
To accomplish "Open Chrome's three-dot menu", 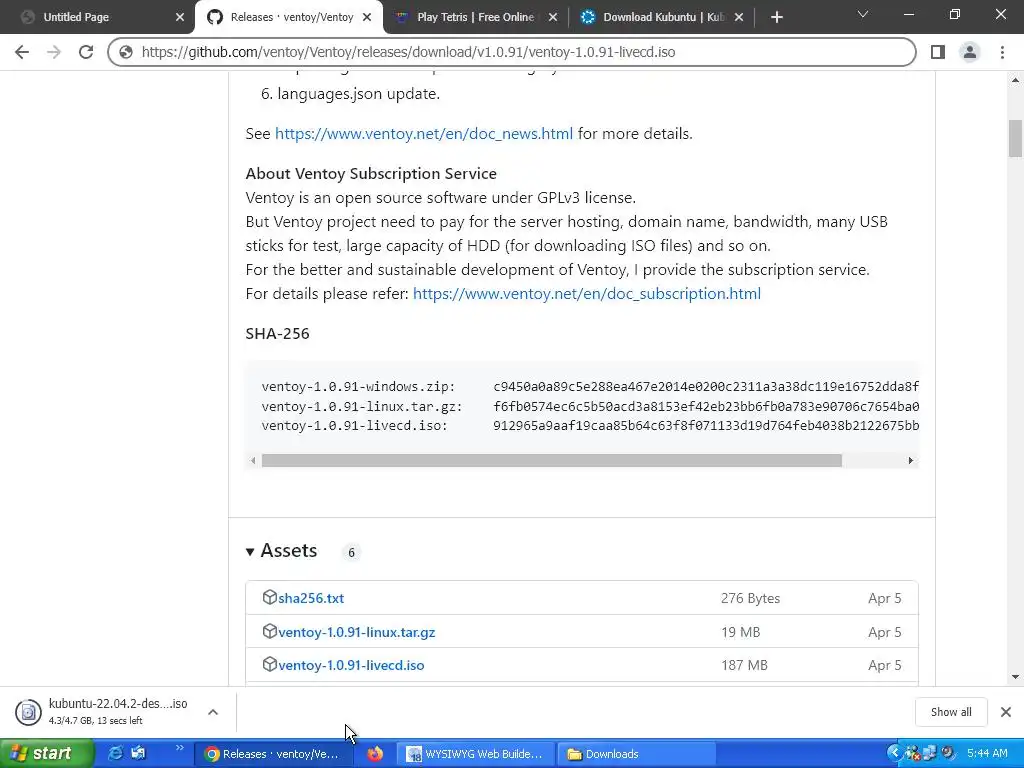I will click(1002, 52).
